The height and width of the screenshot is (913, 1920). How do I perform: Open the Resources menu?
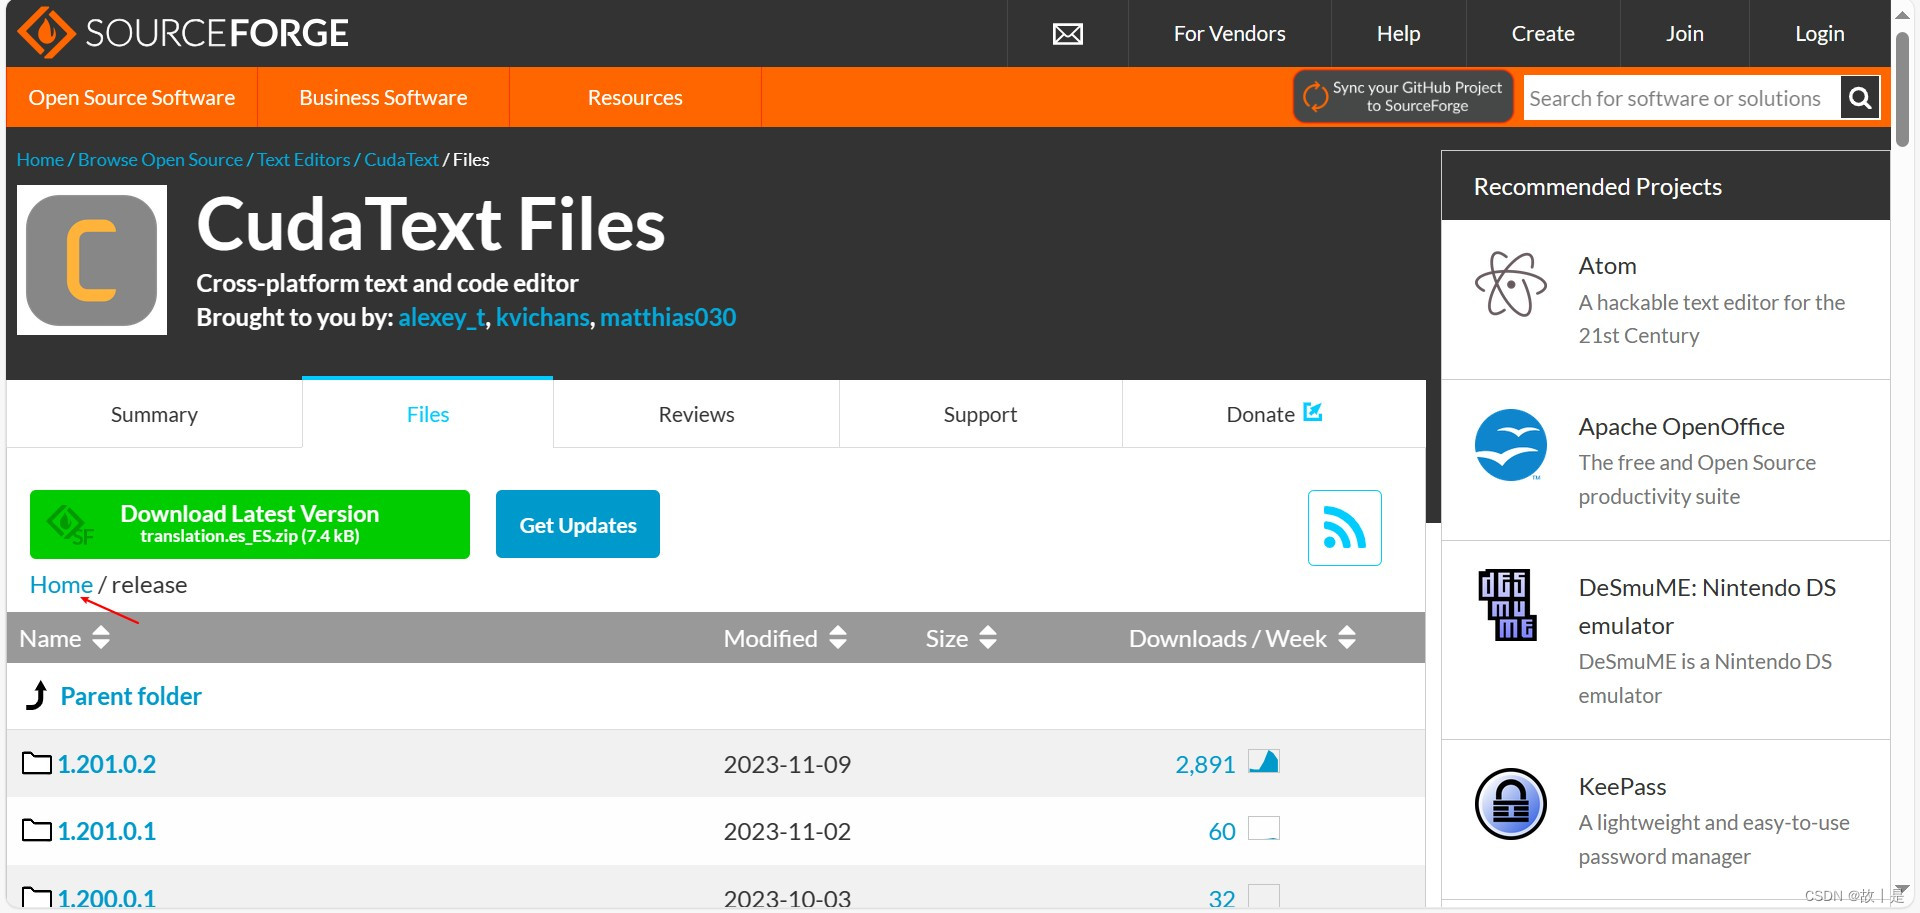point(635,98)
